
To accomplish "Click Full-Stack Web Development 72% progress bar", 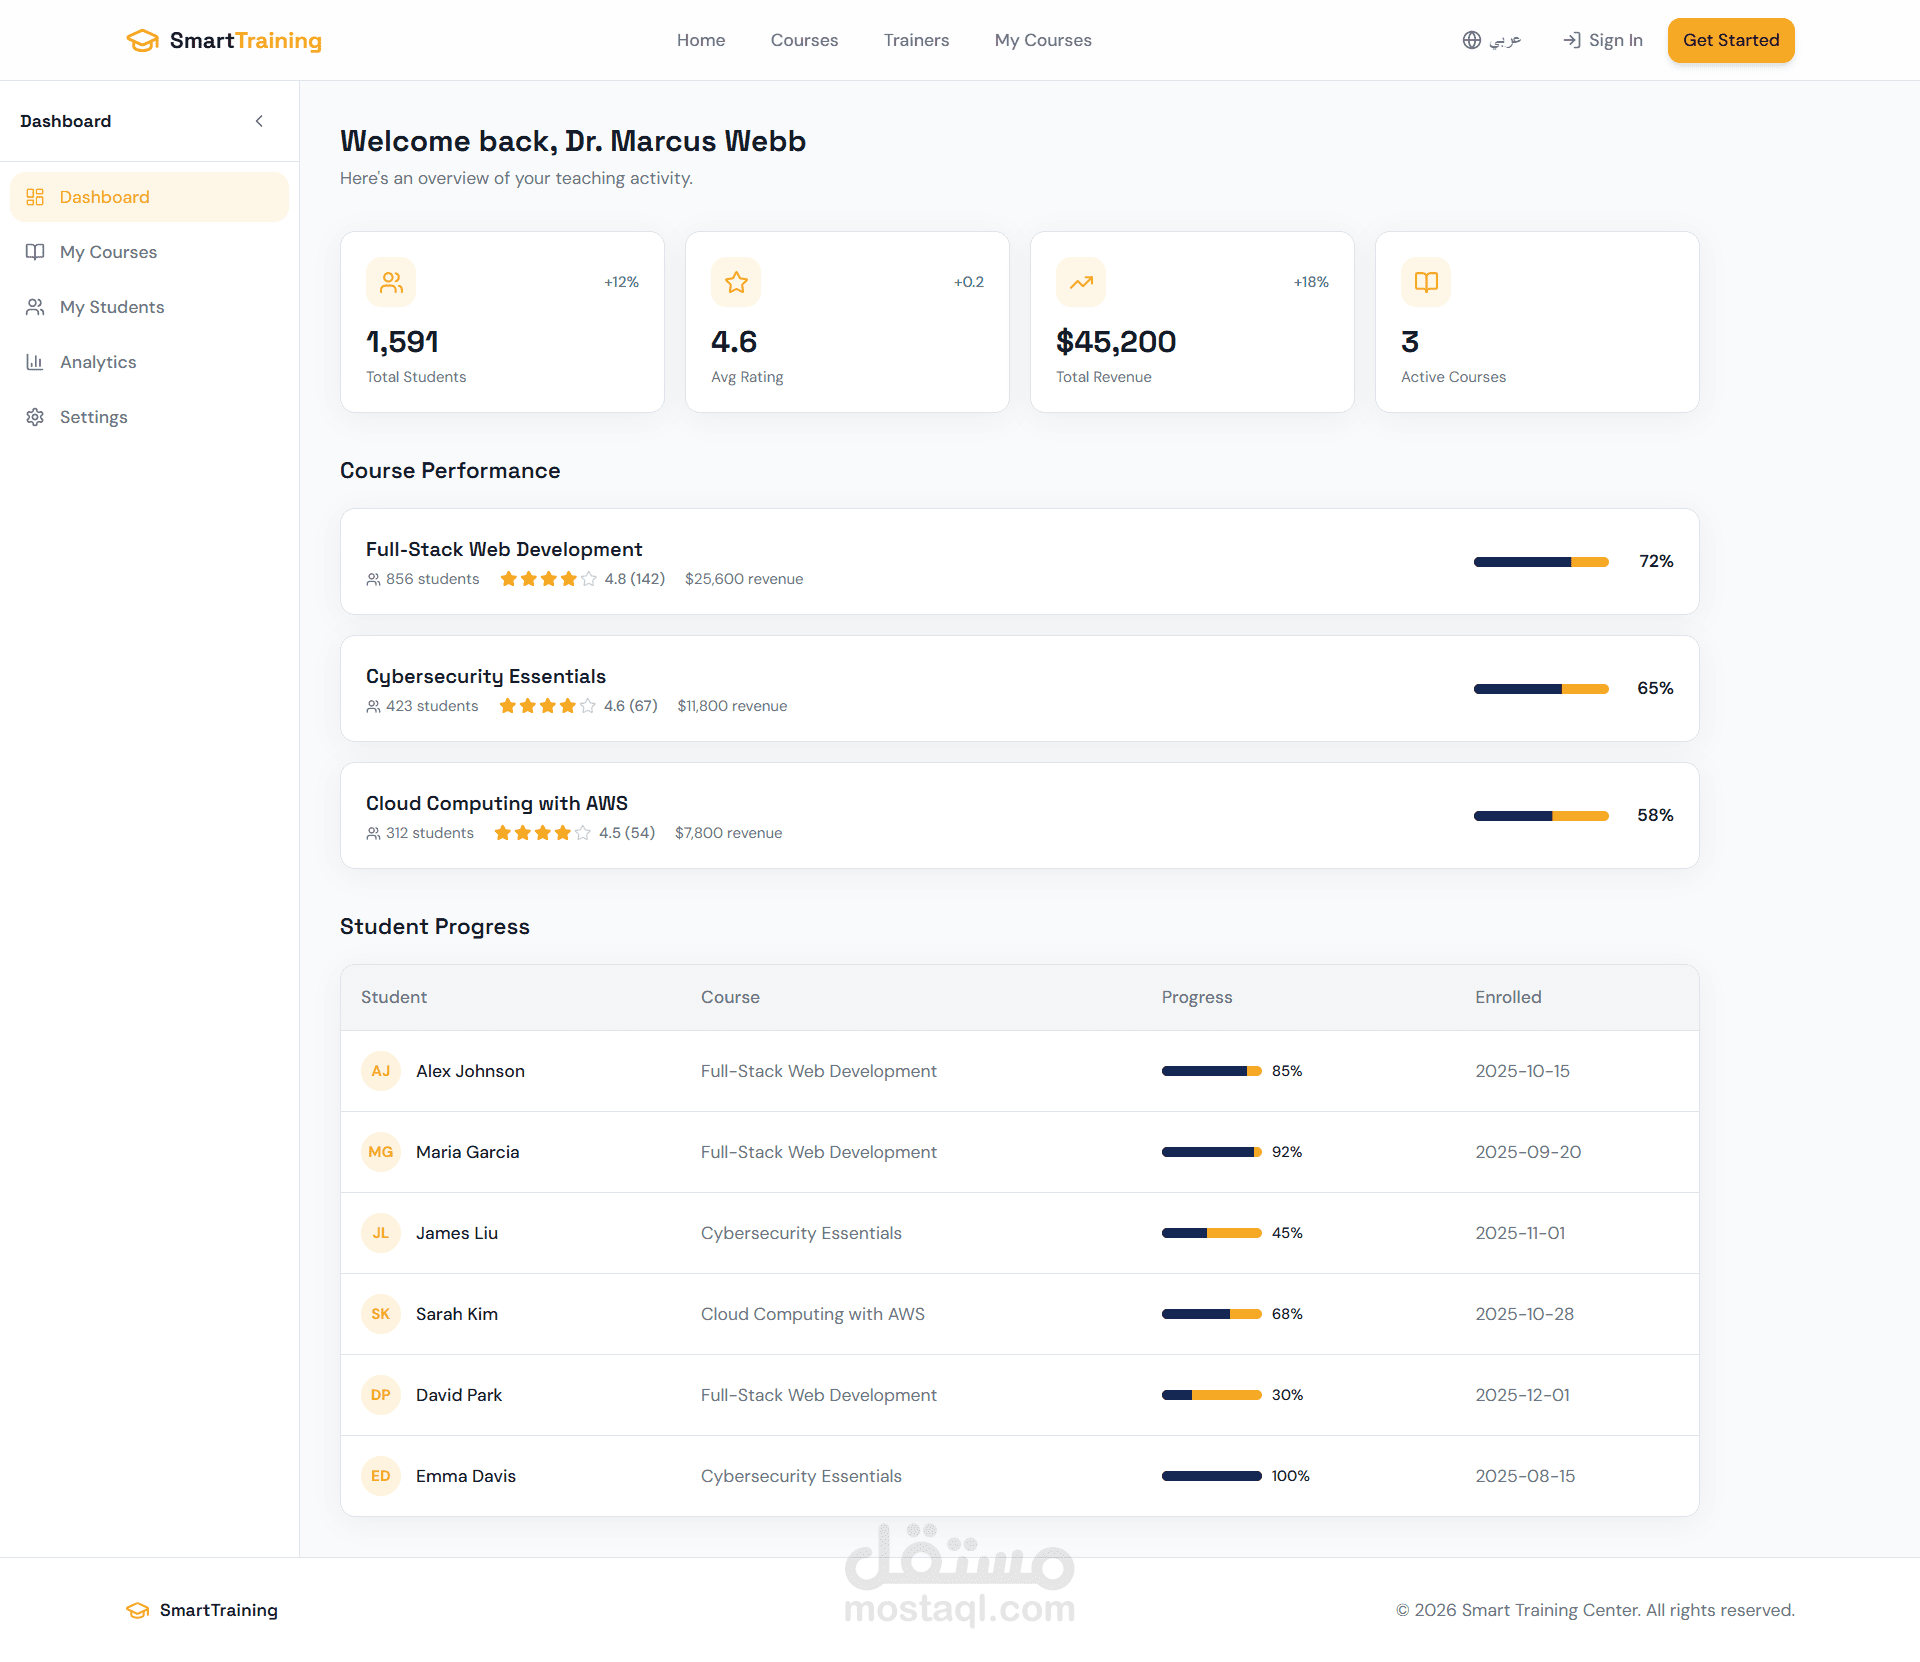I will pos(1541,562).
